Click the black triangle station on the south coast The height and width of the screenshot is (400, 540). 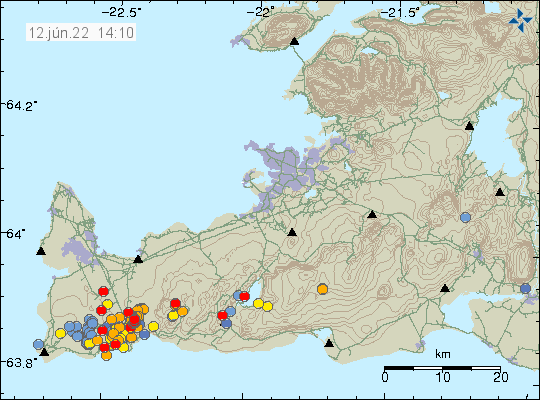(x=329, y=343)
